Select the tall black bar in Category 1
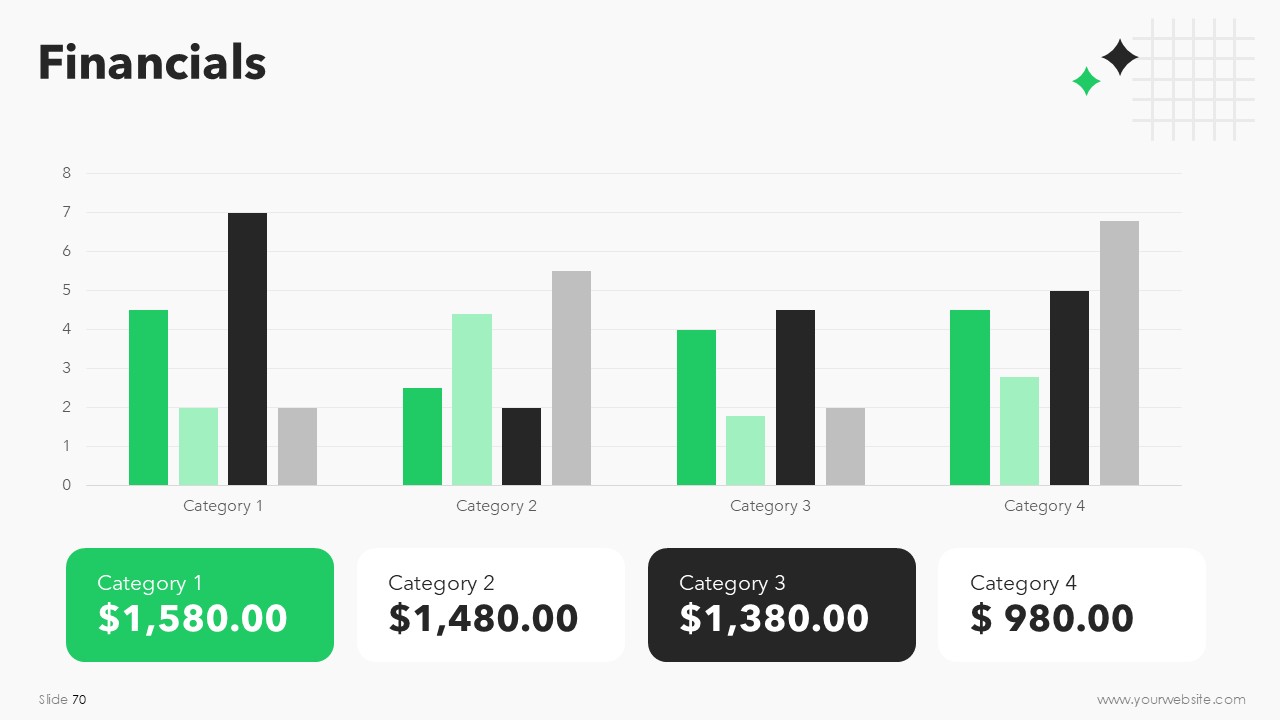Image resolution: width=1280 pixels, height=720 pixels. tap(247, 349)
